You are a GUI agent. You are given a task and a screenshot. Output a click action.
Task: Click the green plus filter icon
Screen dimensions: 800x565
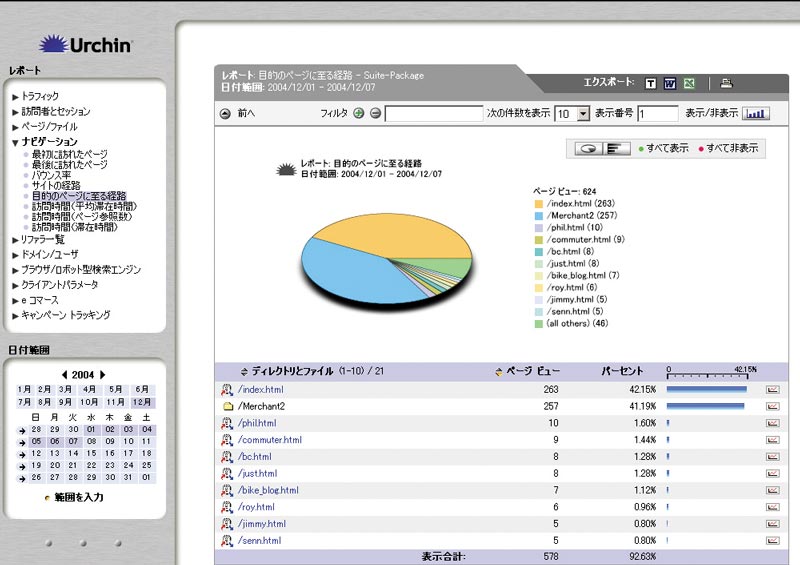(359, 114)
